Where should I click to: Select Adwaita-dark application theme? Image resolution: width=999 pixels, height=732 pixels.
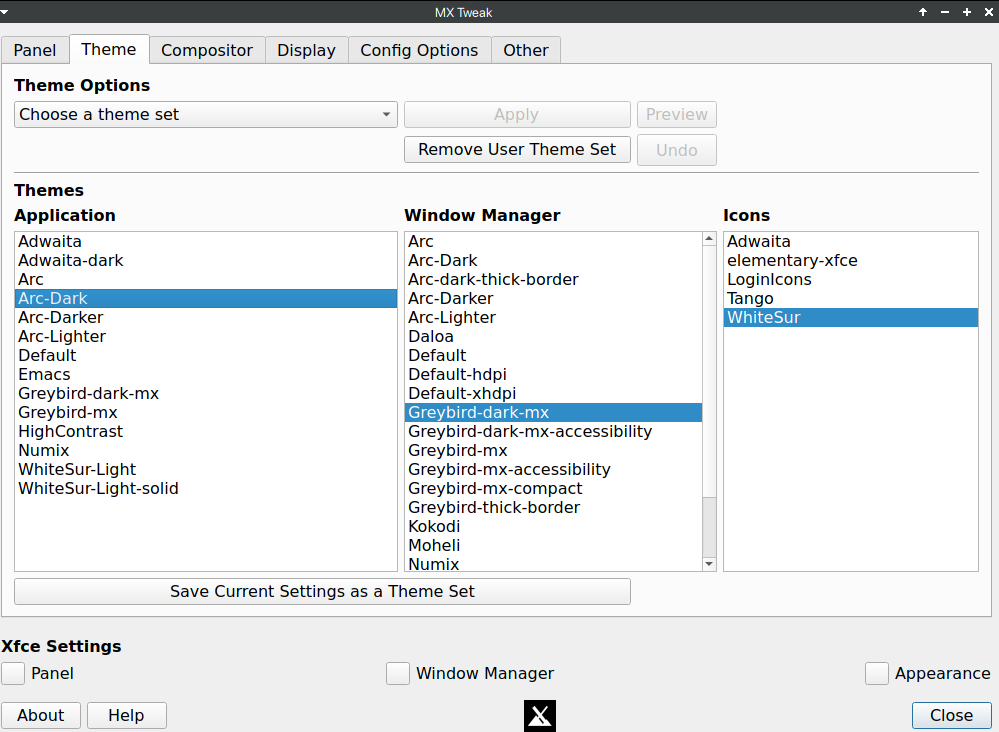click(206, 261)
